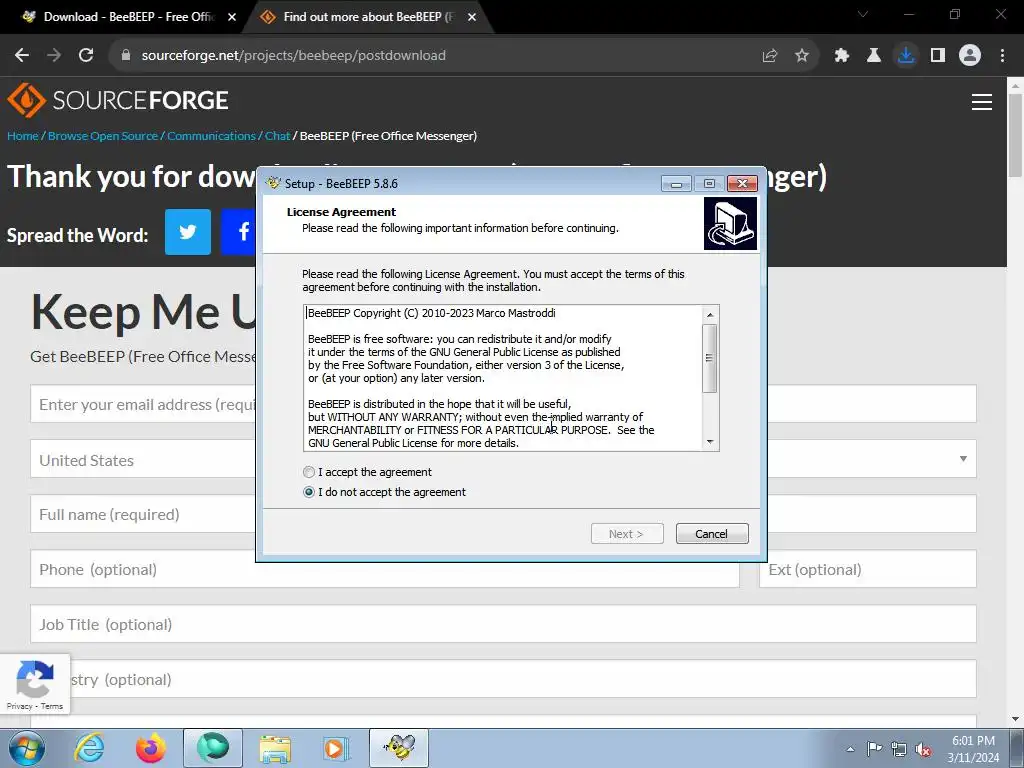Open the Chrome three-dot menu

coord(1002,56)
